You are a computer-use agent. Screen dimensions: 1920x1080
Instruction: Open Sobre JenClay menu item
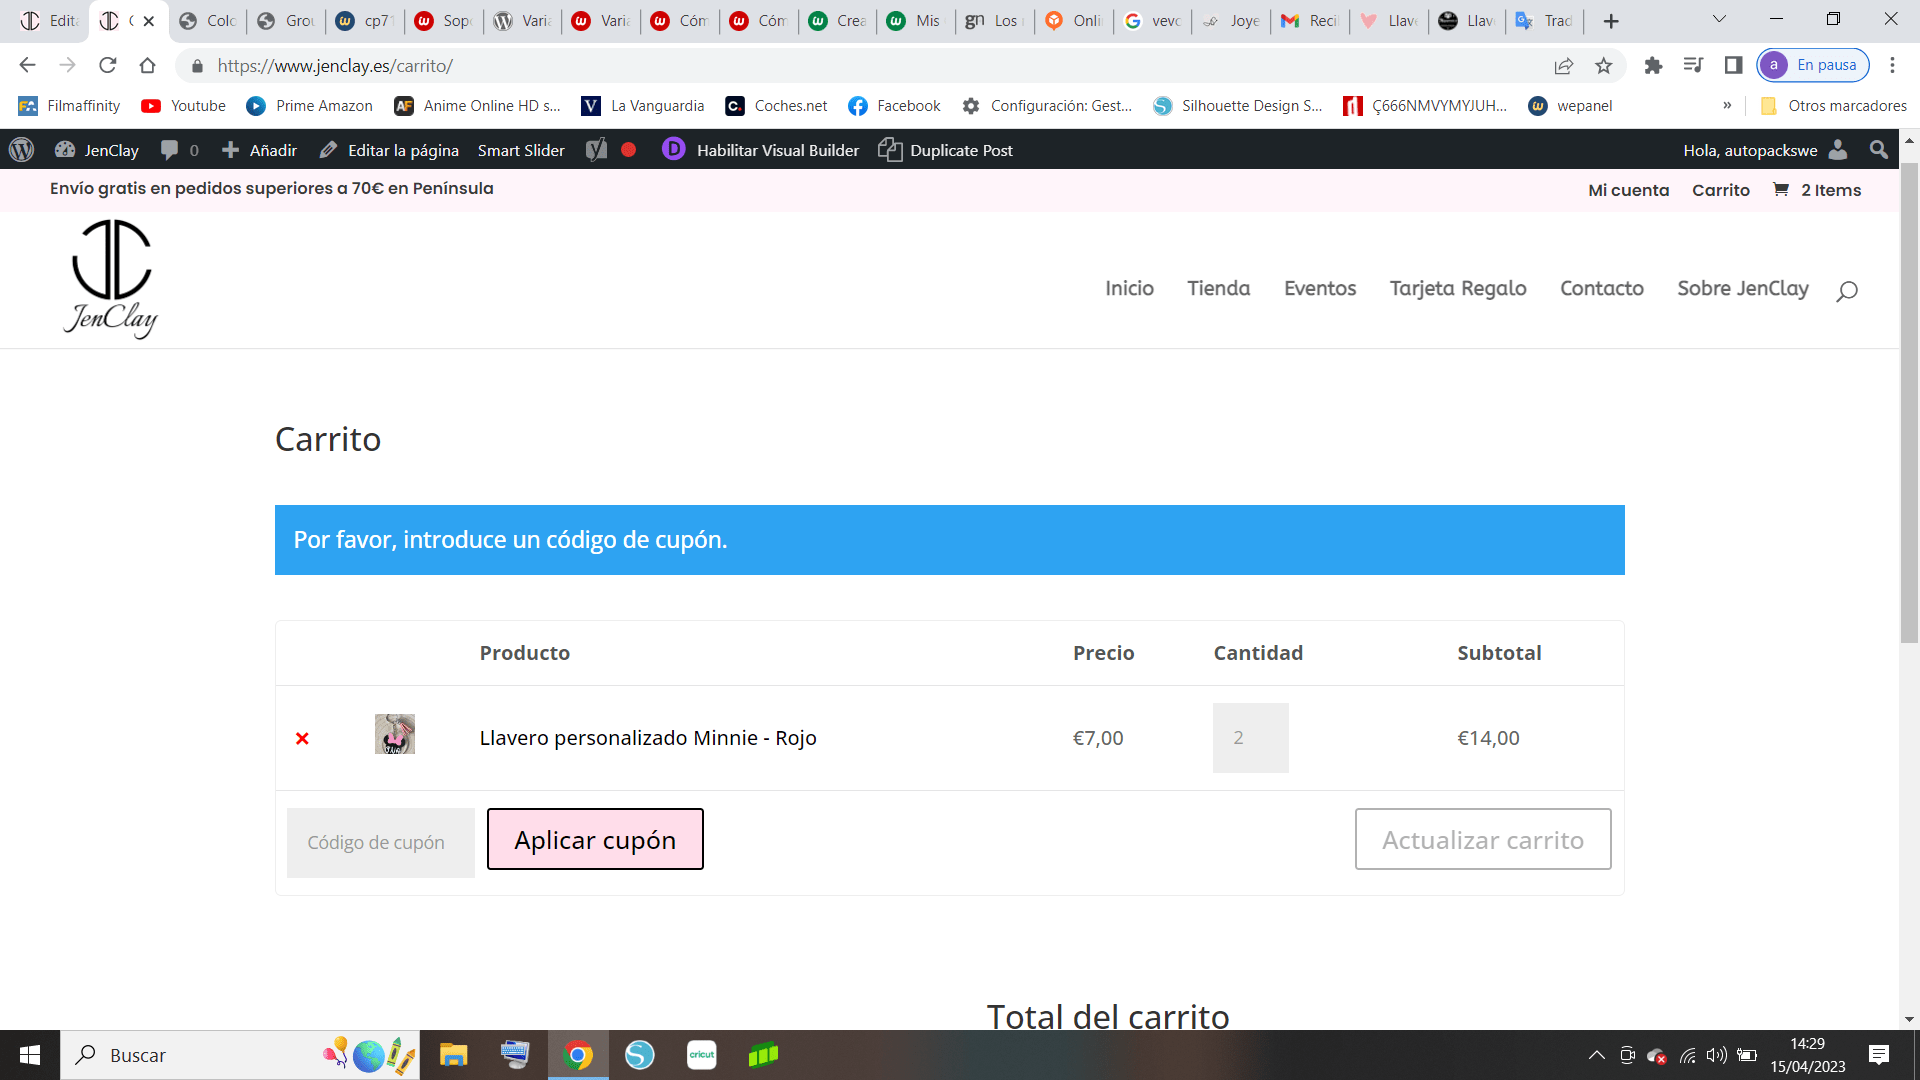point(1743,288)
